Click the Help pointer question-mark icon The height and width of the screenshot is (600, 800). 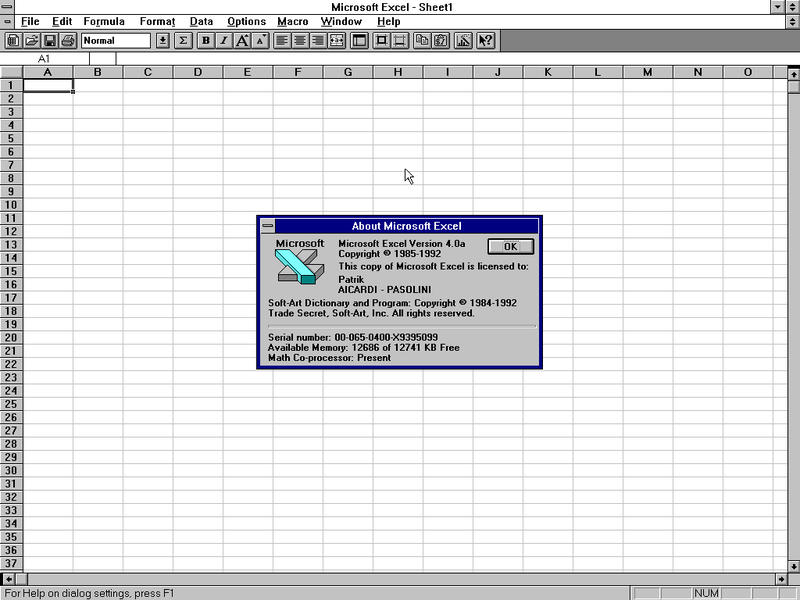pyautogui.click(x=486, y=41)
